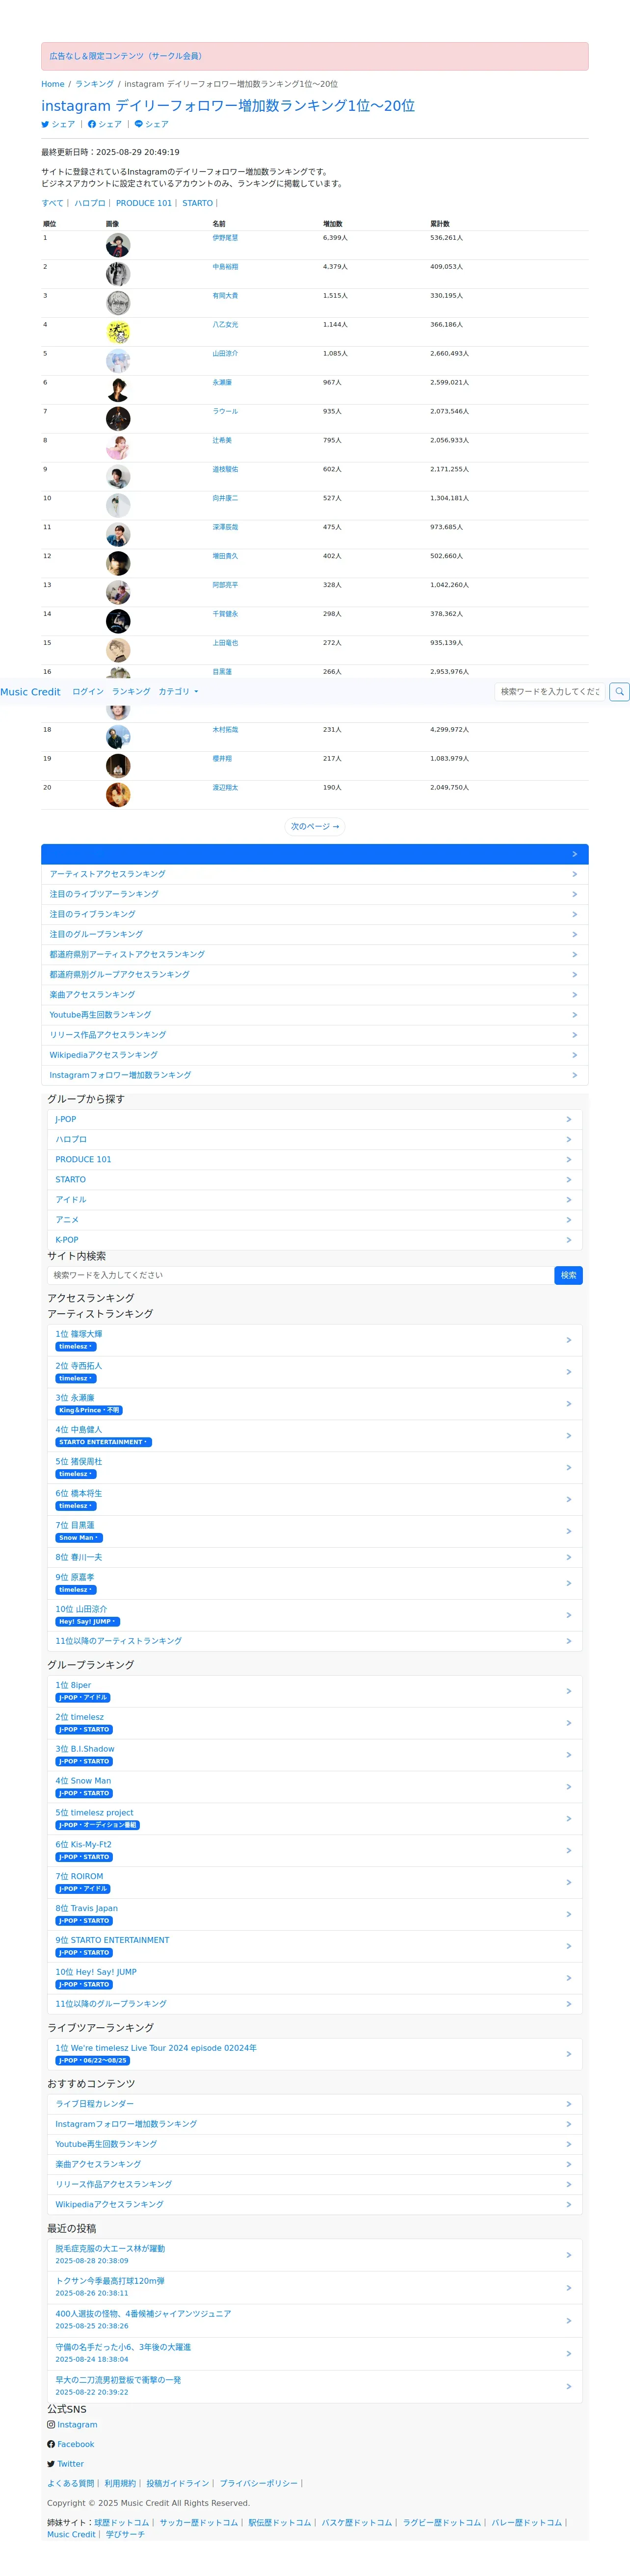Screen dimensions: 630x2576
Task: Open post 早大の二刀流男初登板で衝撃の一発
Action: click(314, 2386)
